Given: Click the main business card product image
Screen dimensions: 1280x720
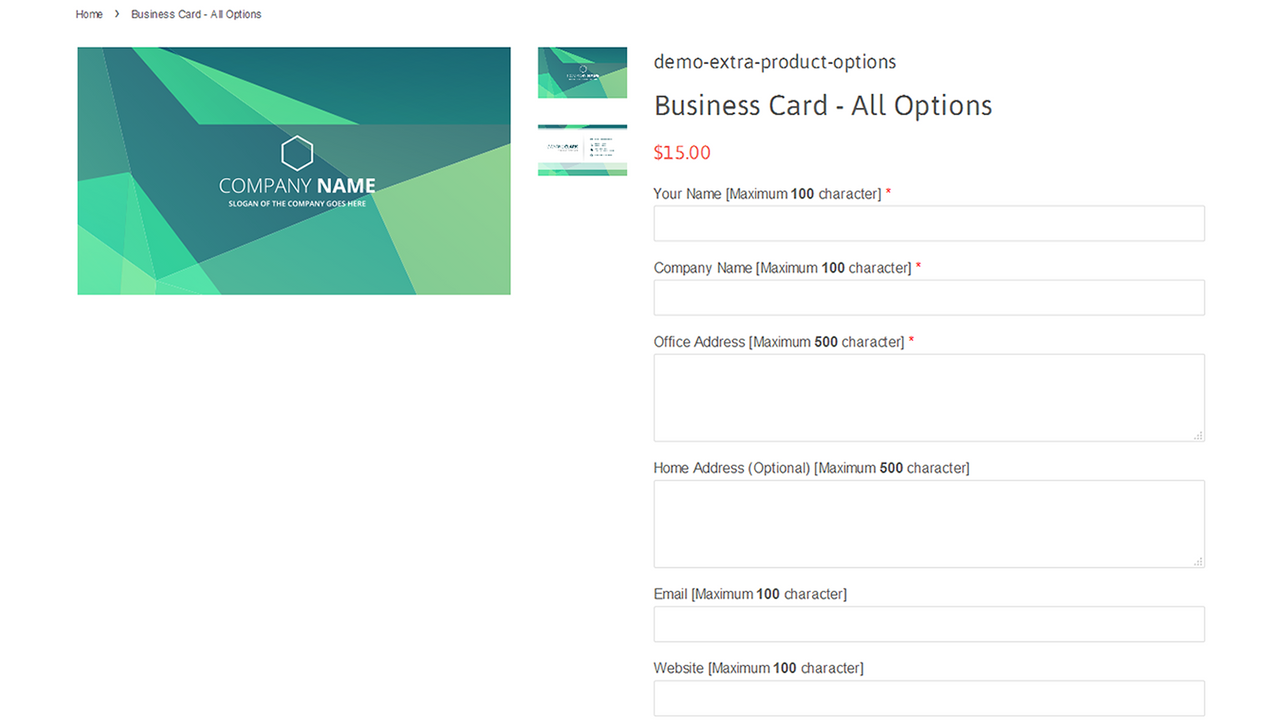Looking at the screenshot, I should (293, 171).
